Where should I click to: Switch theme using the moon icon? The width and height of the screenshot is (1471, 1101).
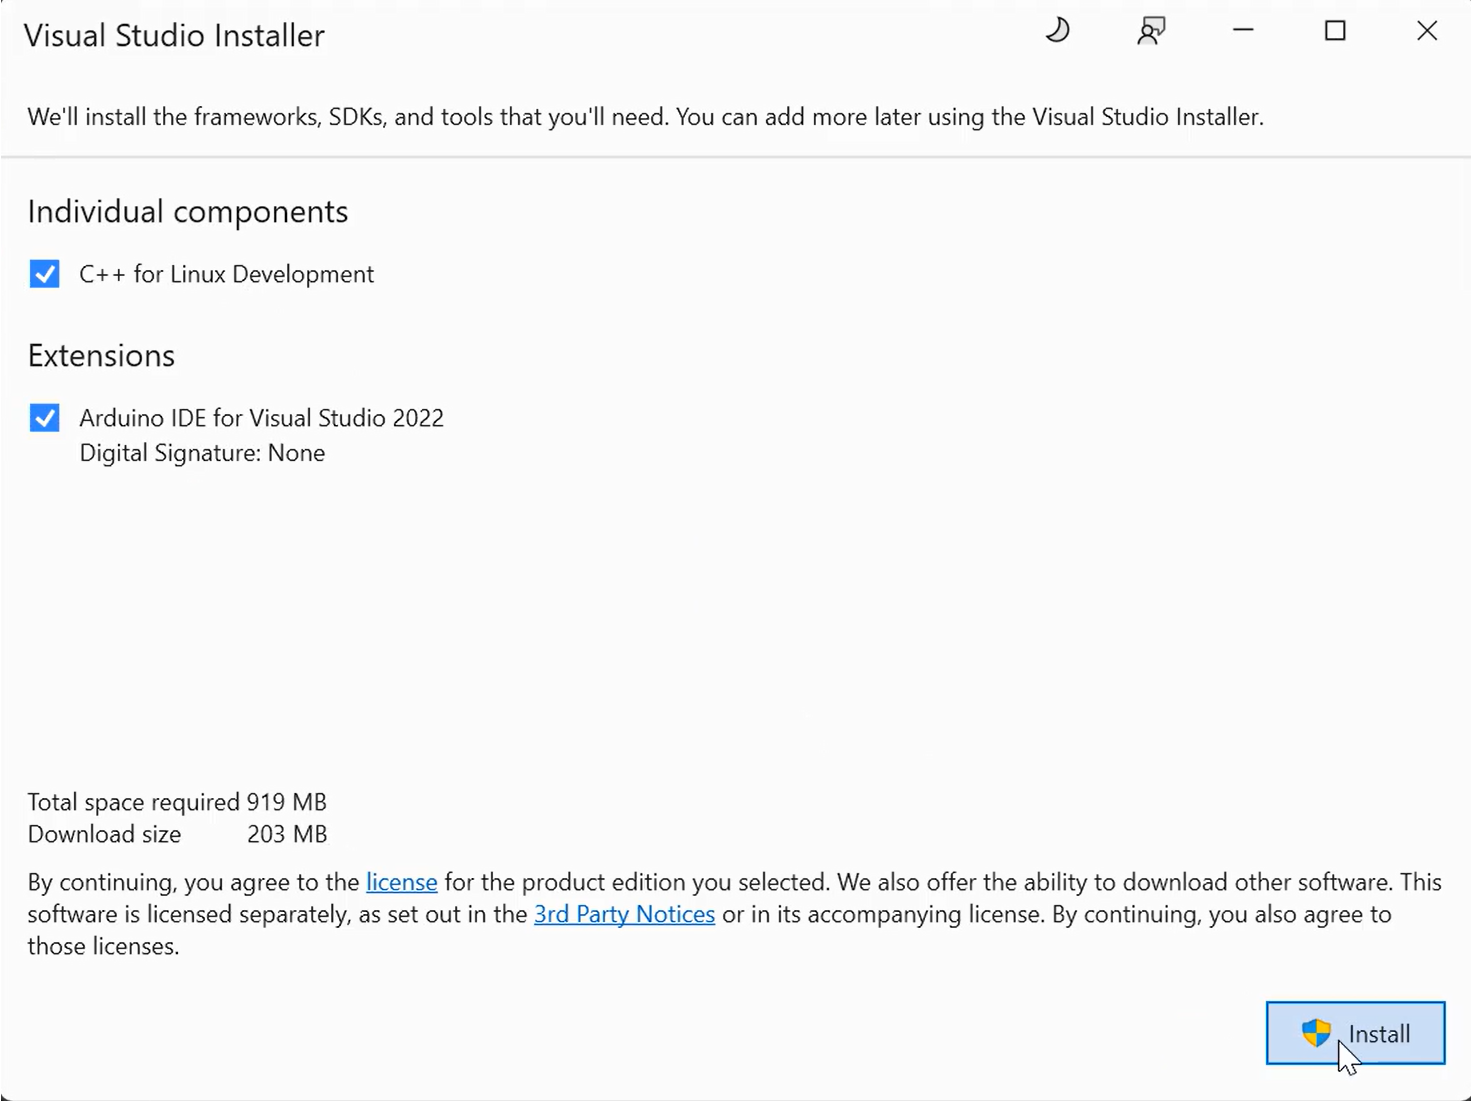(x=1057, y=31)
